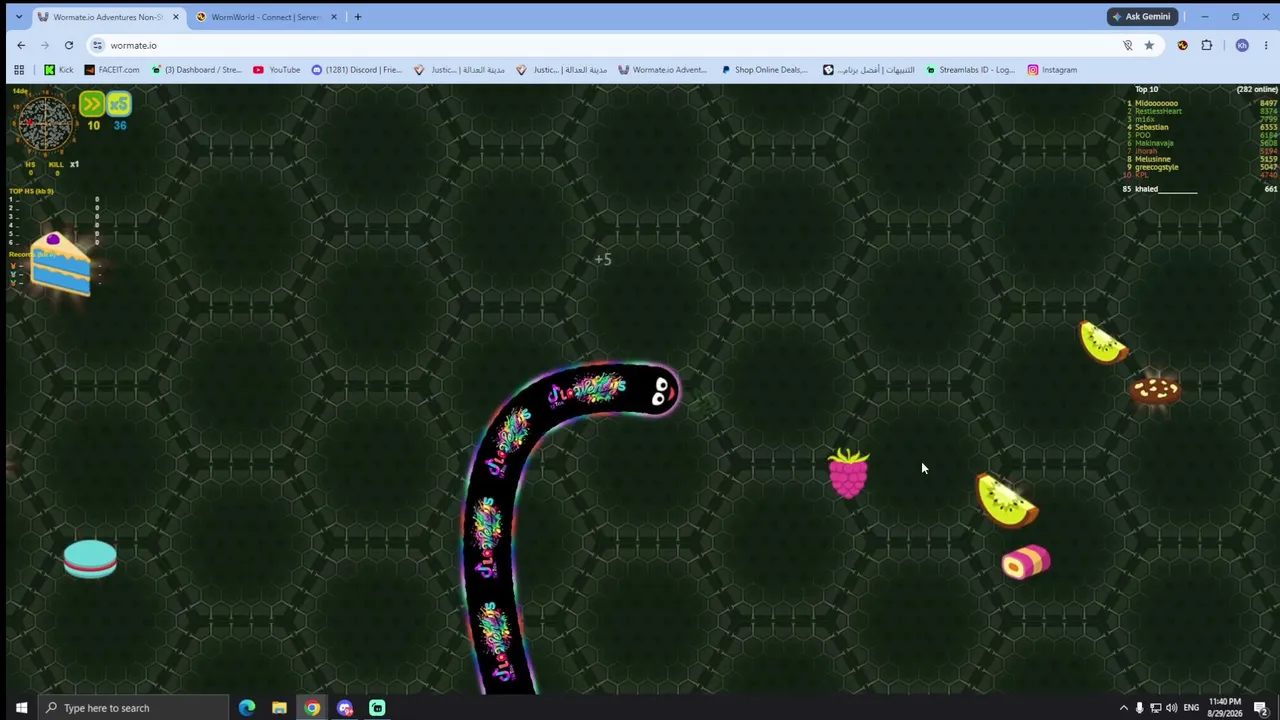Open the Windows Start menu
This screenshot has width=1280, height=720.
pyautogui.click(x=21, y=708)
